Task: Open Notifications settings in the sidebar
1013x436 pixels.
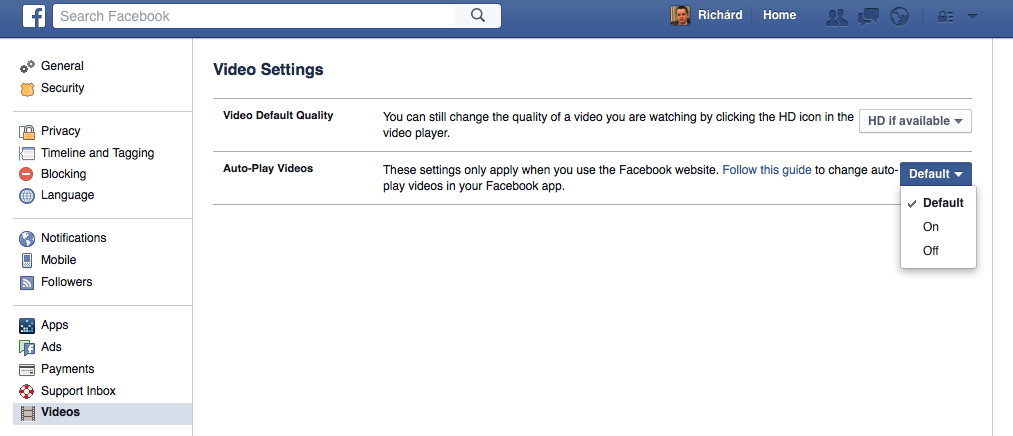Action: tap(73, 238)
